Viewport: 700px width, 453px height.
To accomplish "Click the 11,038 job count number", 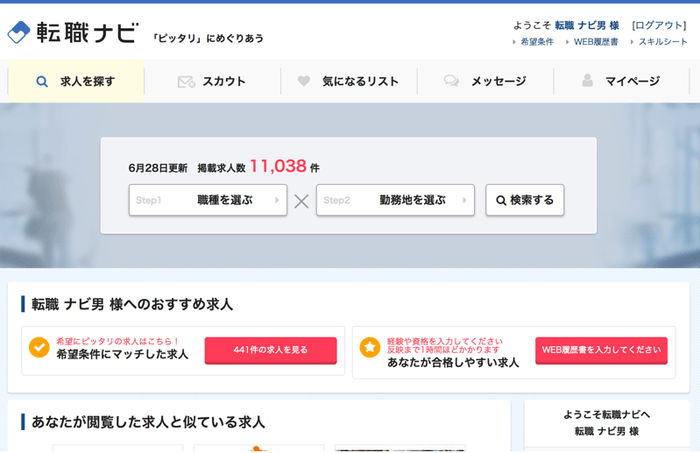I will tap(278, 166).
